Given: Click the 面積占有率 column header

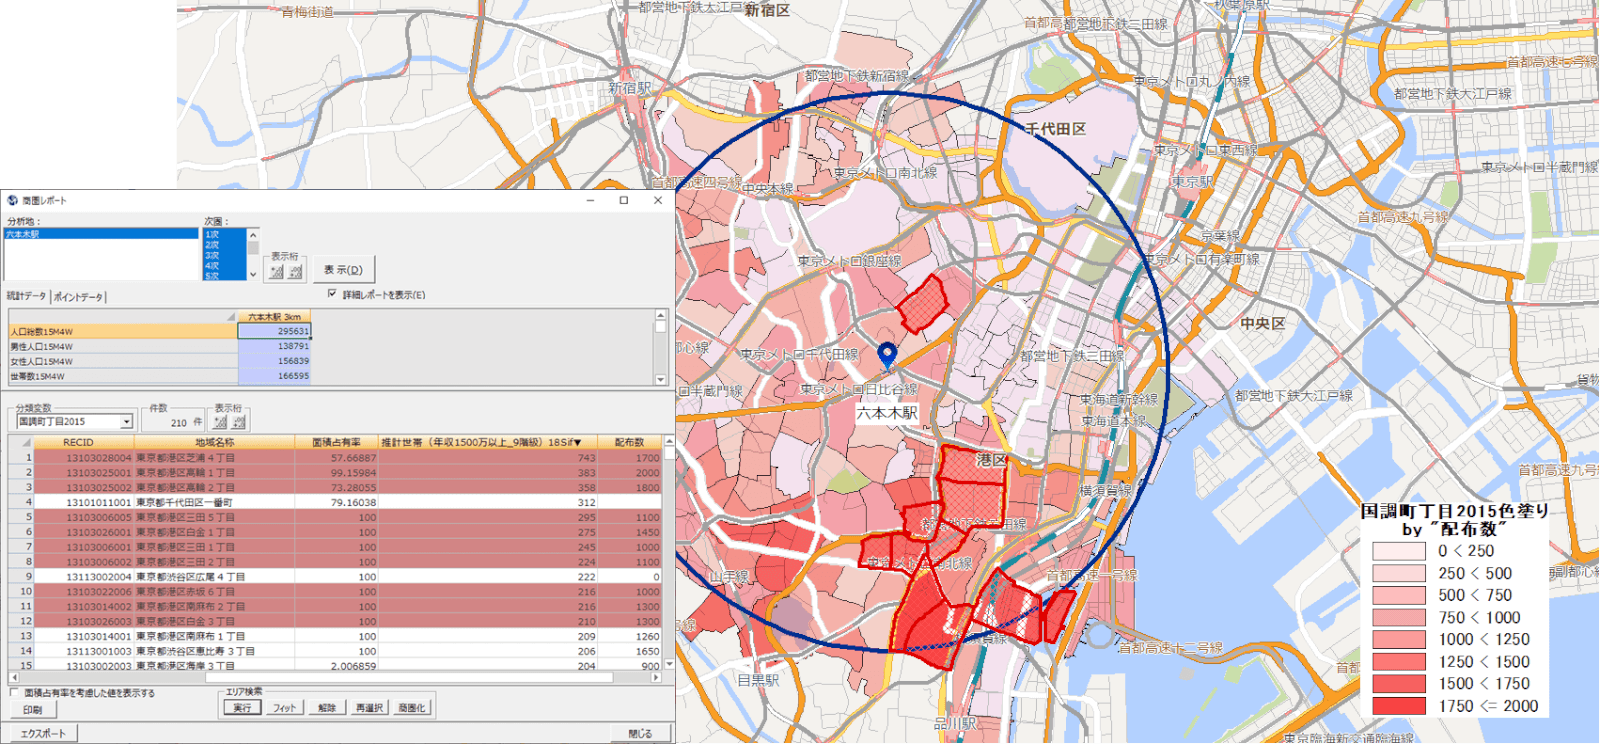Looking at the screenshot, I should [x=336, y=442].
